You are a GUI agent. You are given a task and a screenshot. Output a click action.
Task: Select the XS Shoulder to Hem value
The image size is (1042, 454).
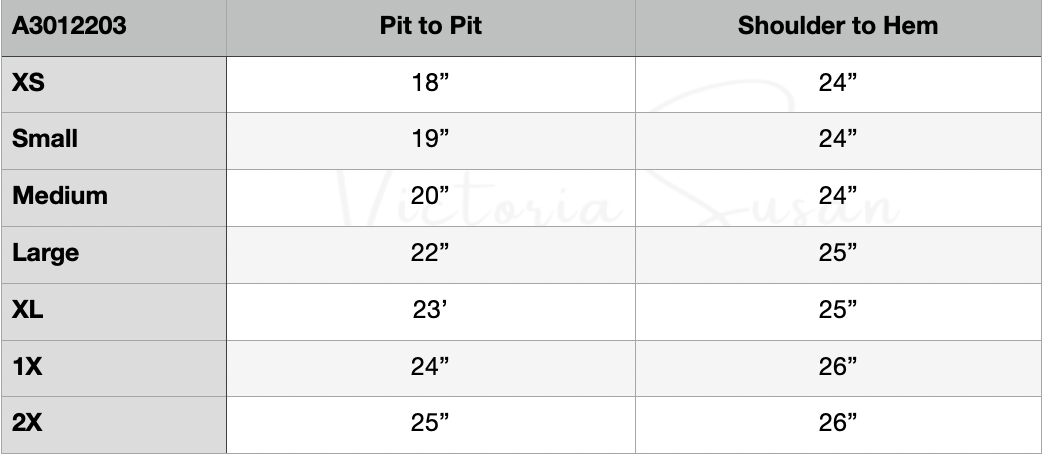[838, 84]
